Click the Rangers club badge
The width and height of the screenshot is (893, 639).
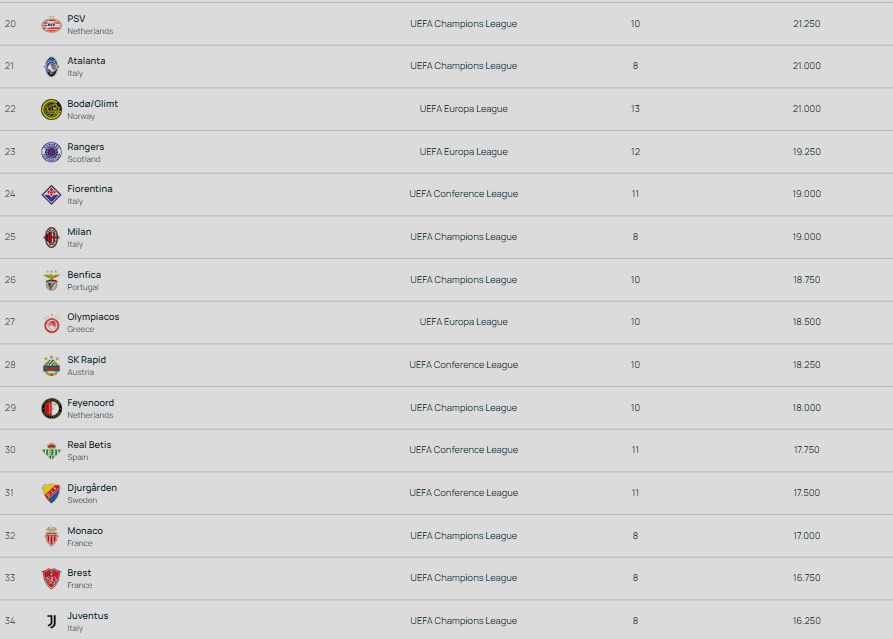click(x=51, y=152)
